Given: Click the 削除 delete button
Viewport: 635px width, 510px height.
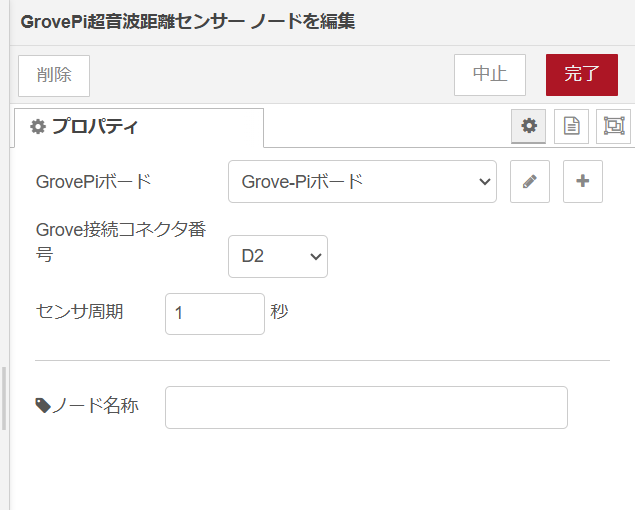Looking at the screenshot, I should [54, 76].
